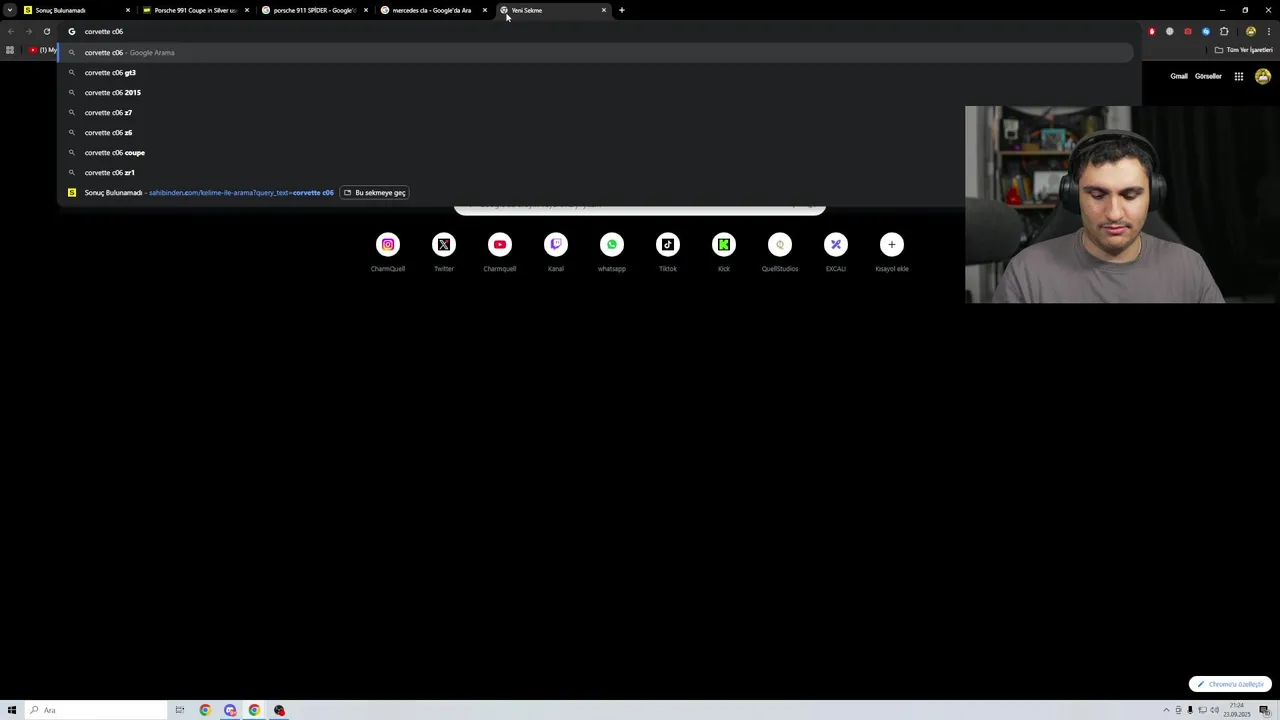Click the grey round extension icon
The width and height of the screenshot is (1280, 720).
(x=1170, y=31)
